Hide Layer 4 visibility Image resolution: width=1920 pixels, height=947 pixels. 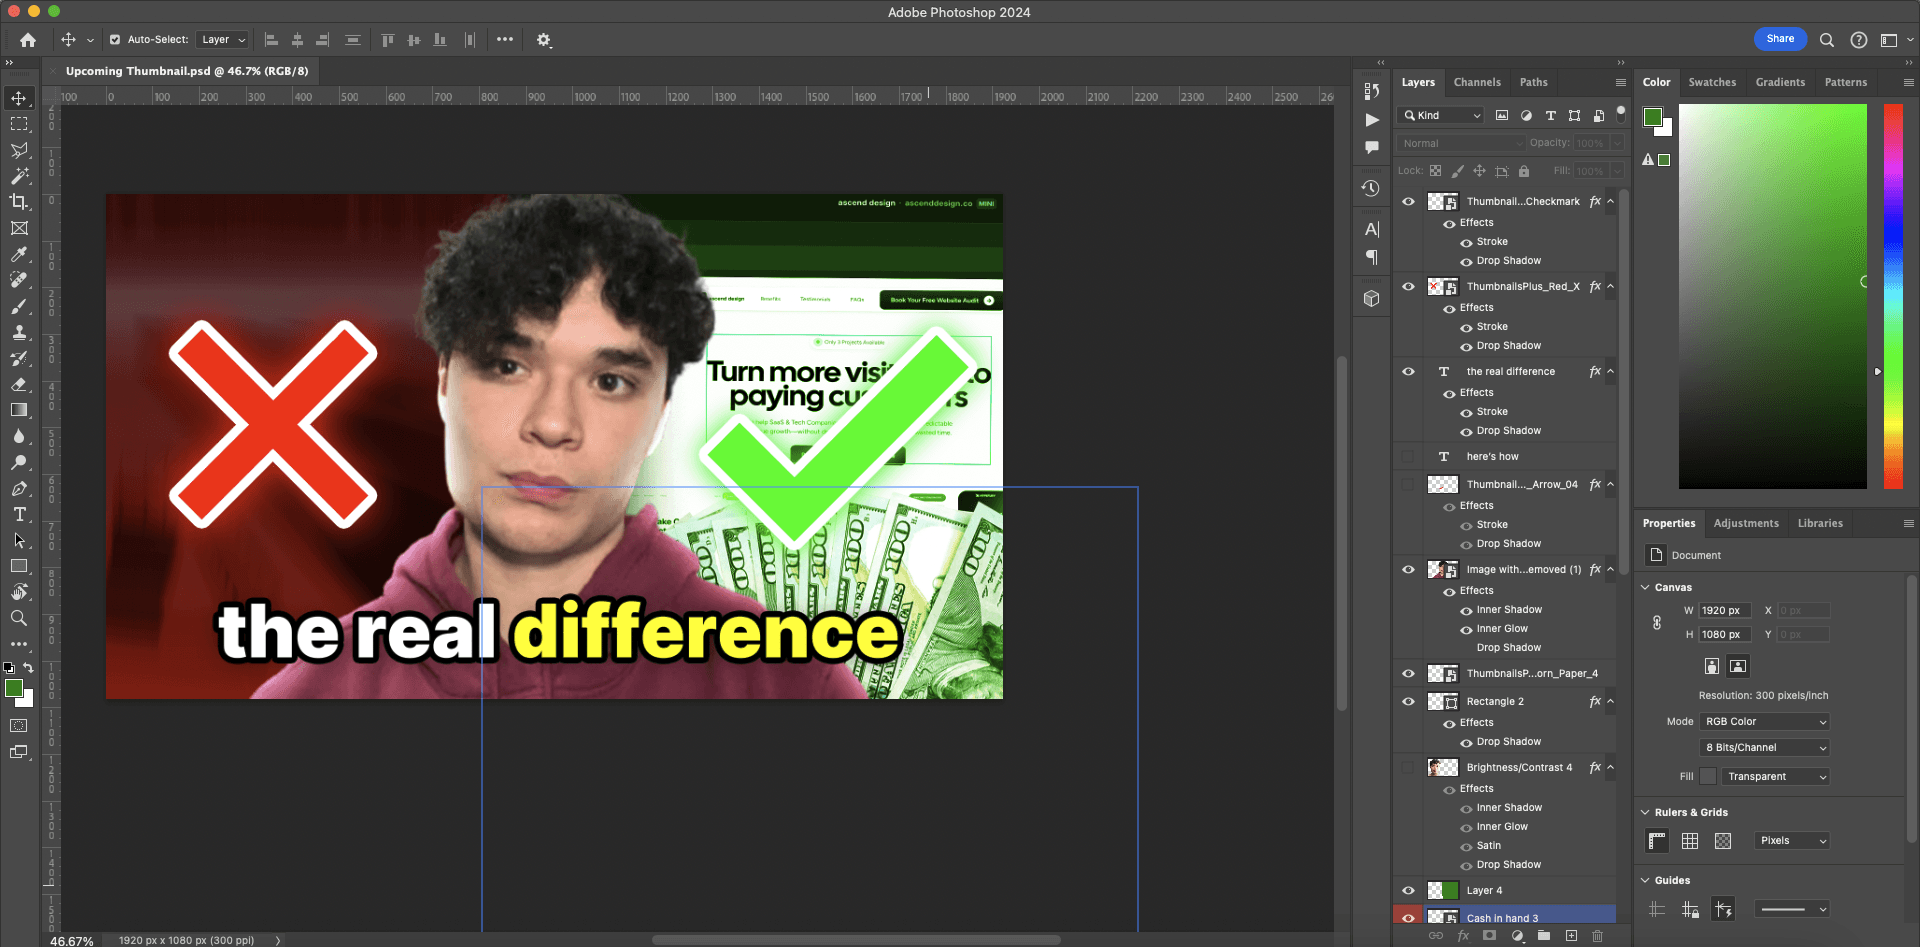[x=1408, y=891]
